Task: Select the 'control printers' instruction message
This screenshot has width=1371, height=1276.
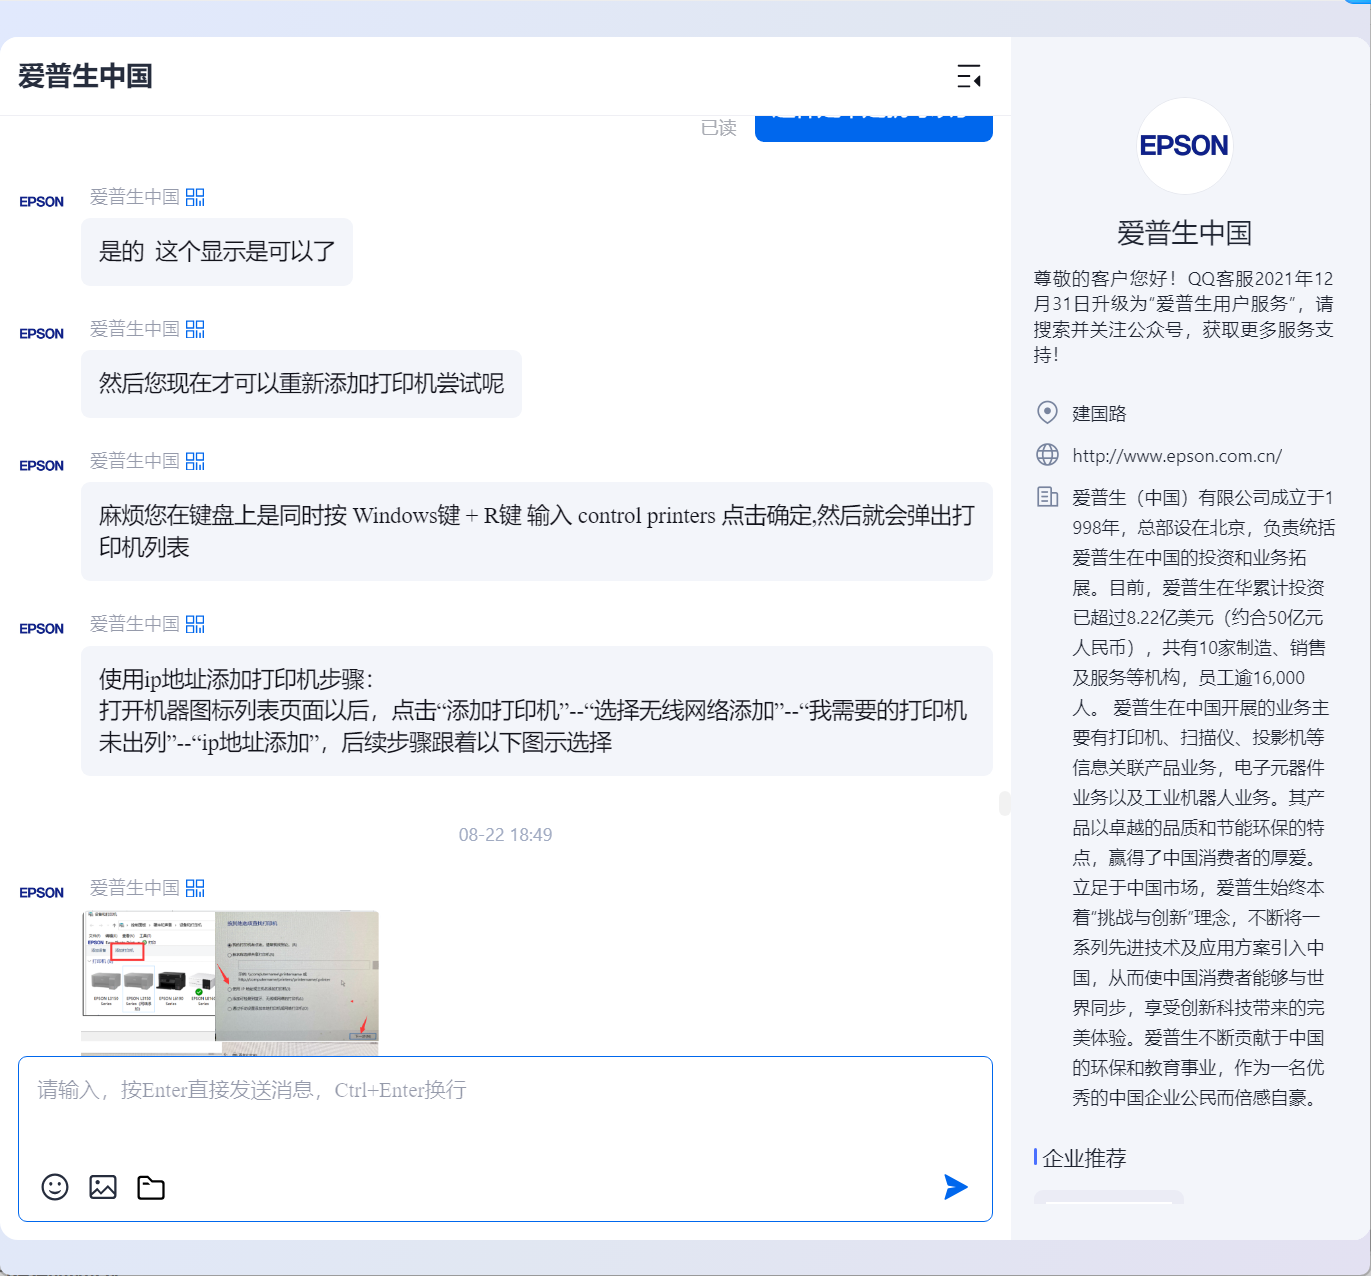Action: pyautogui.click(x=537, y=531)
